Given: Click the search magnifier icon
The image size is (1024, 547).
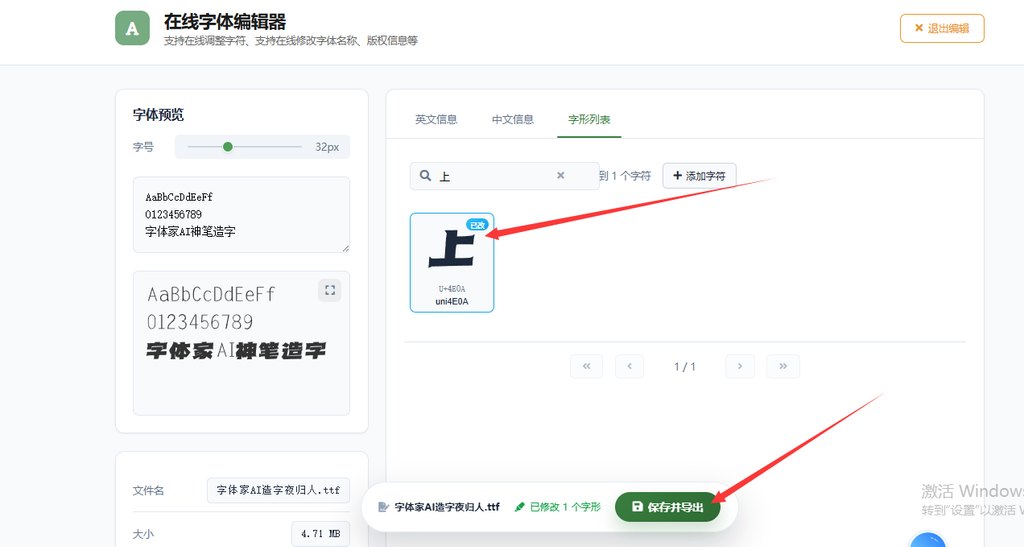Looking at the screenshot, I should click(425, 176).
